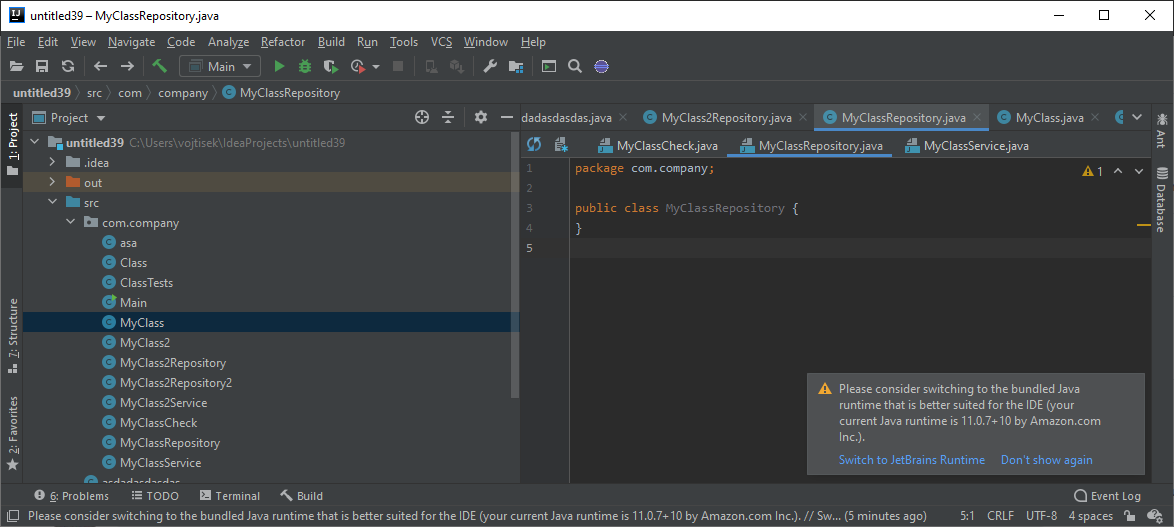Close the MyClassRepository.java editor tab
1174x527 pixels.
coord(976,118)
